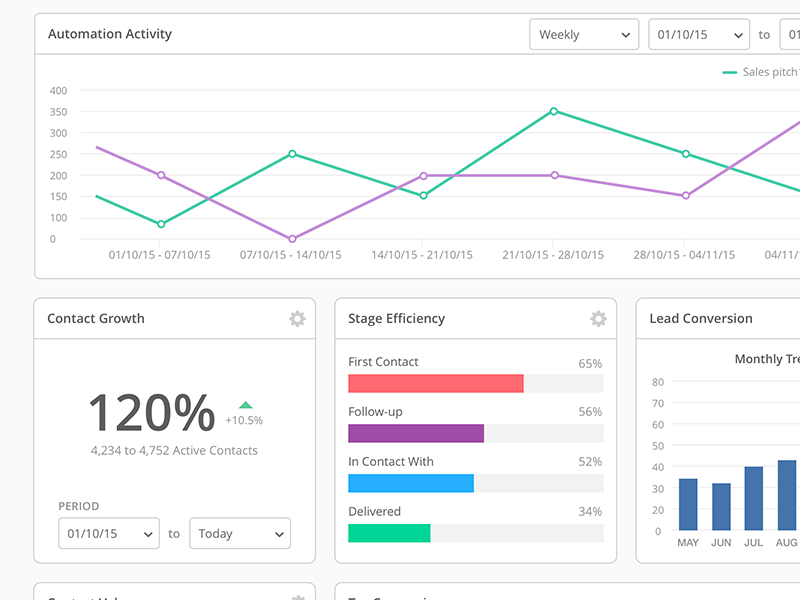
Task: Click the Delivered stage label
Action: [374, 511]
